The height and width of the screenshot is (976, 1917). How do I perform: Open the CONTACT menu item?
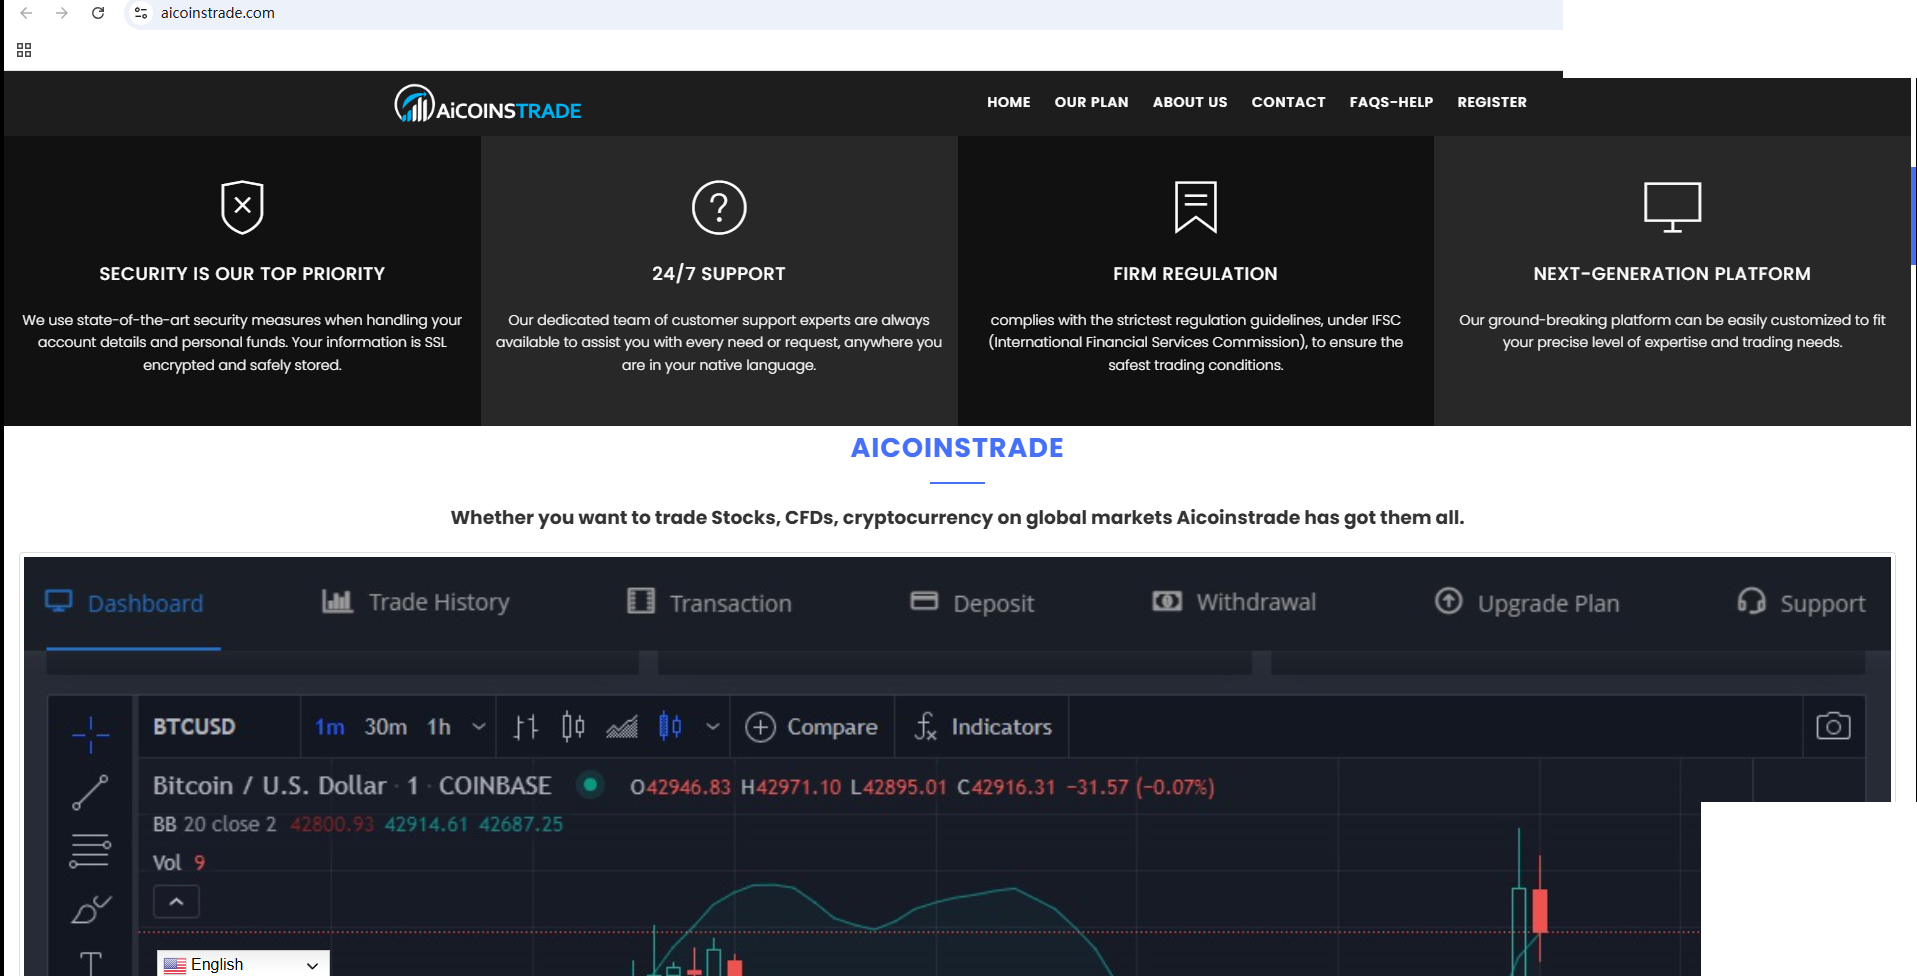(1288, 102)
